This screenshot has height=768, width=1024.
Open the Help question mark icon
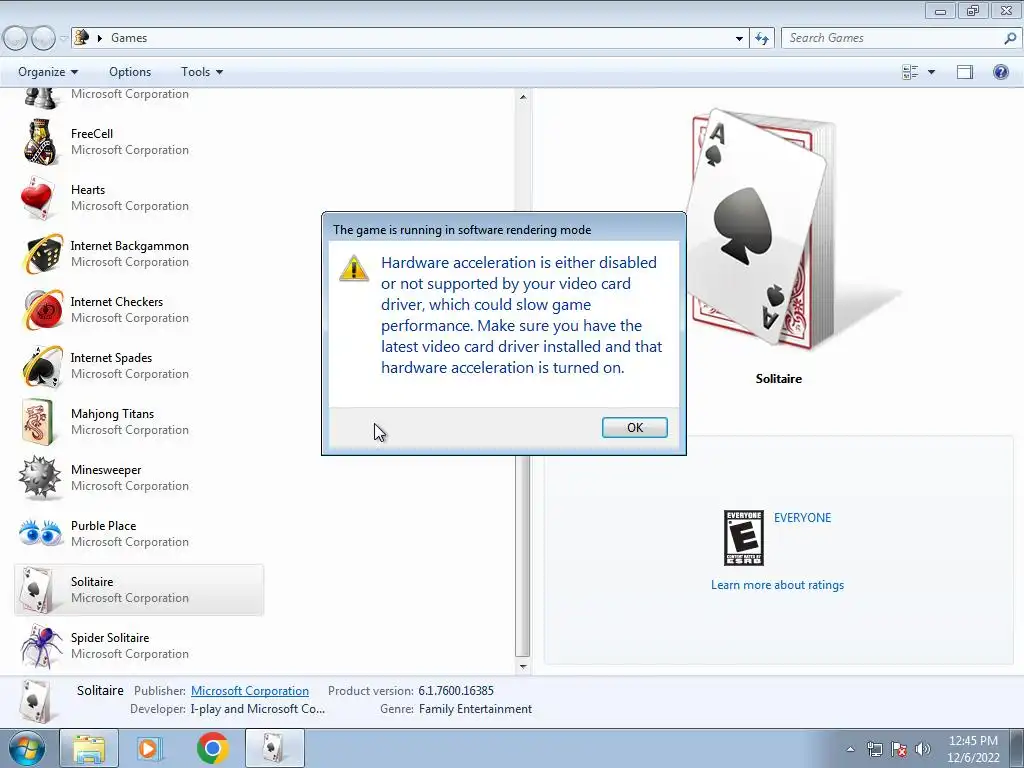pyautogui.click(x=1000, y=72)
